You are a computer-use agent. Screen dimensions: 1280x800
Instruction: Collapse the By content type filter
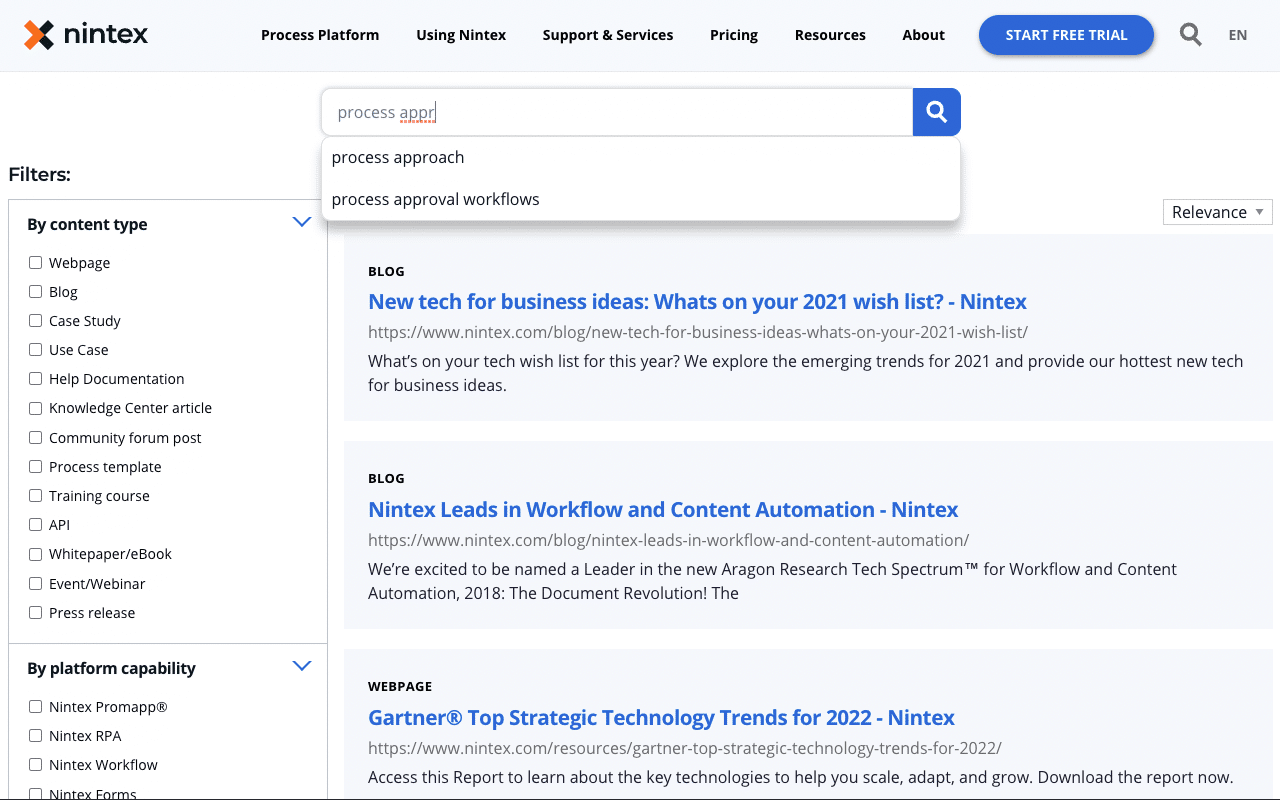pyautogui.click(x=302, y=222)
